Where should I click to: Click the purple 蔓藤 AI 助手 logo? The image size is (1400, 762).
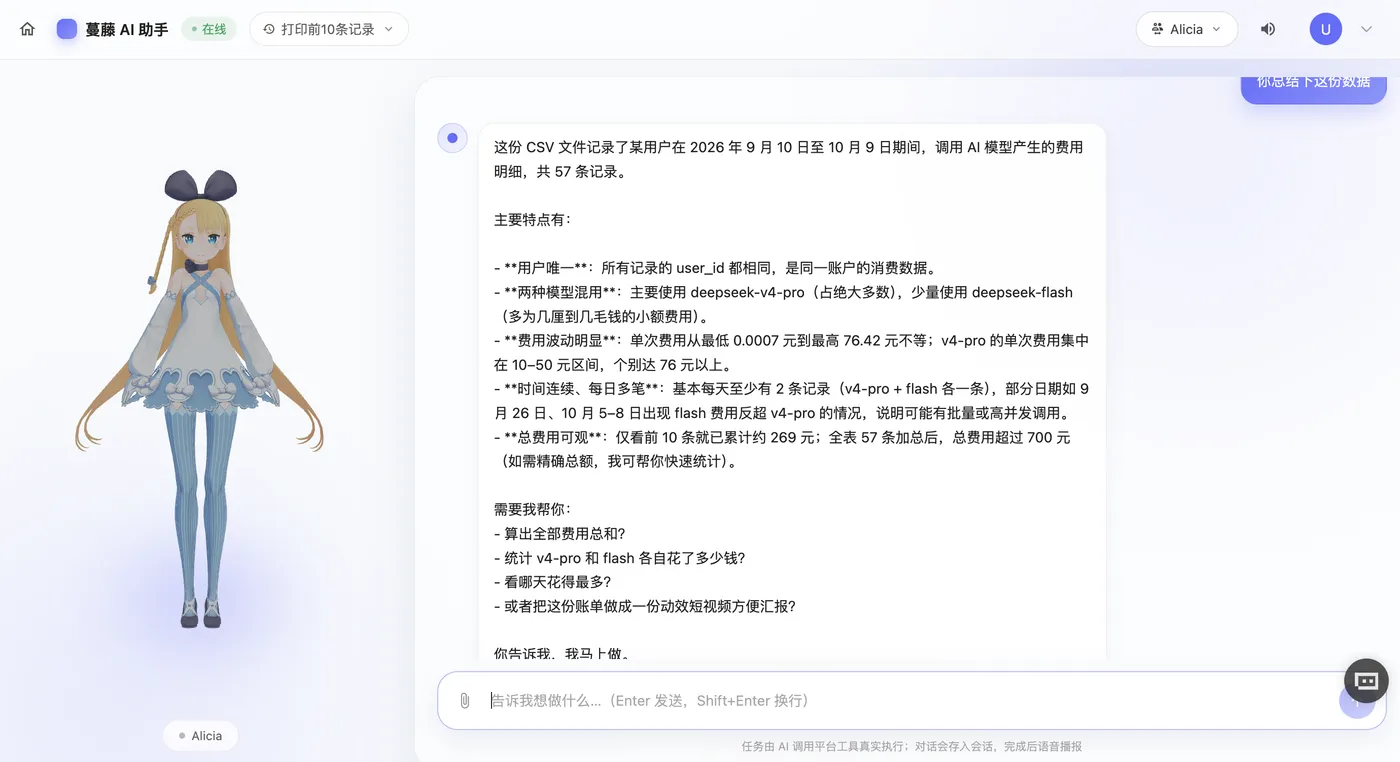point(67,29)
